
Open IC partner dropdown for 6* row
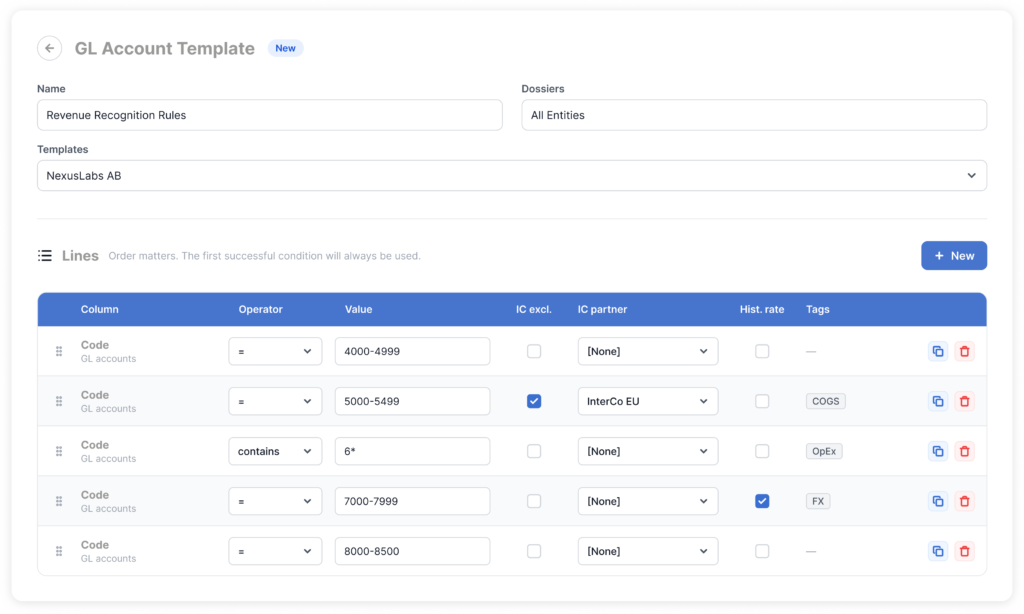[648, 451]
